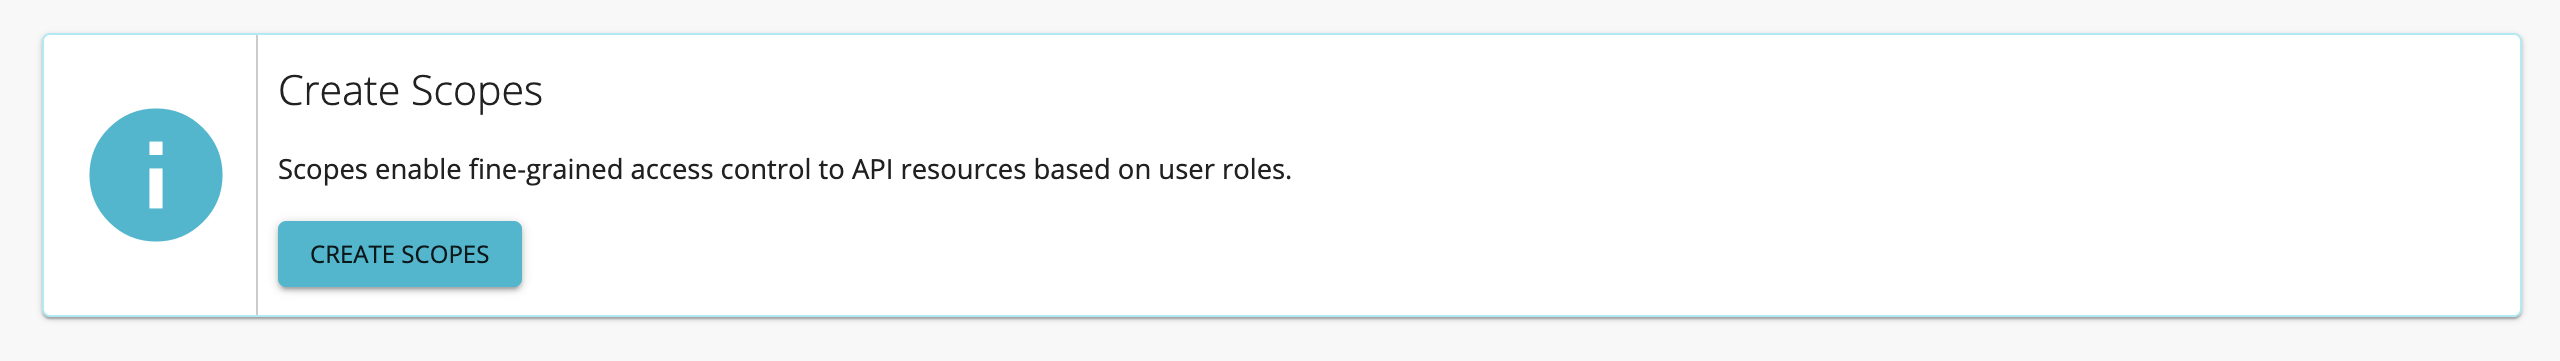Viewport: 2560px width, 361px height.
Task: Click the white "i" glyph inside the circle
Action: (156, 175)
